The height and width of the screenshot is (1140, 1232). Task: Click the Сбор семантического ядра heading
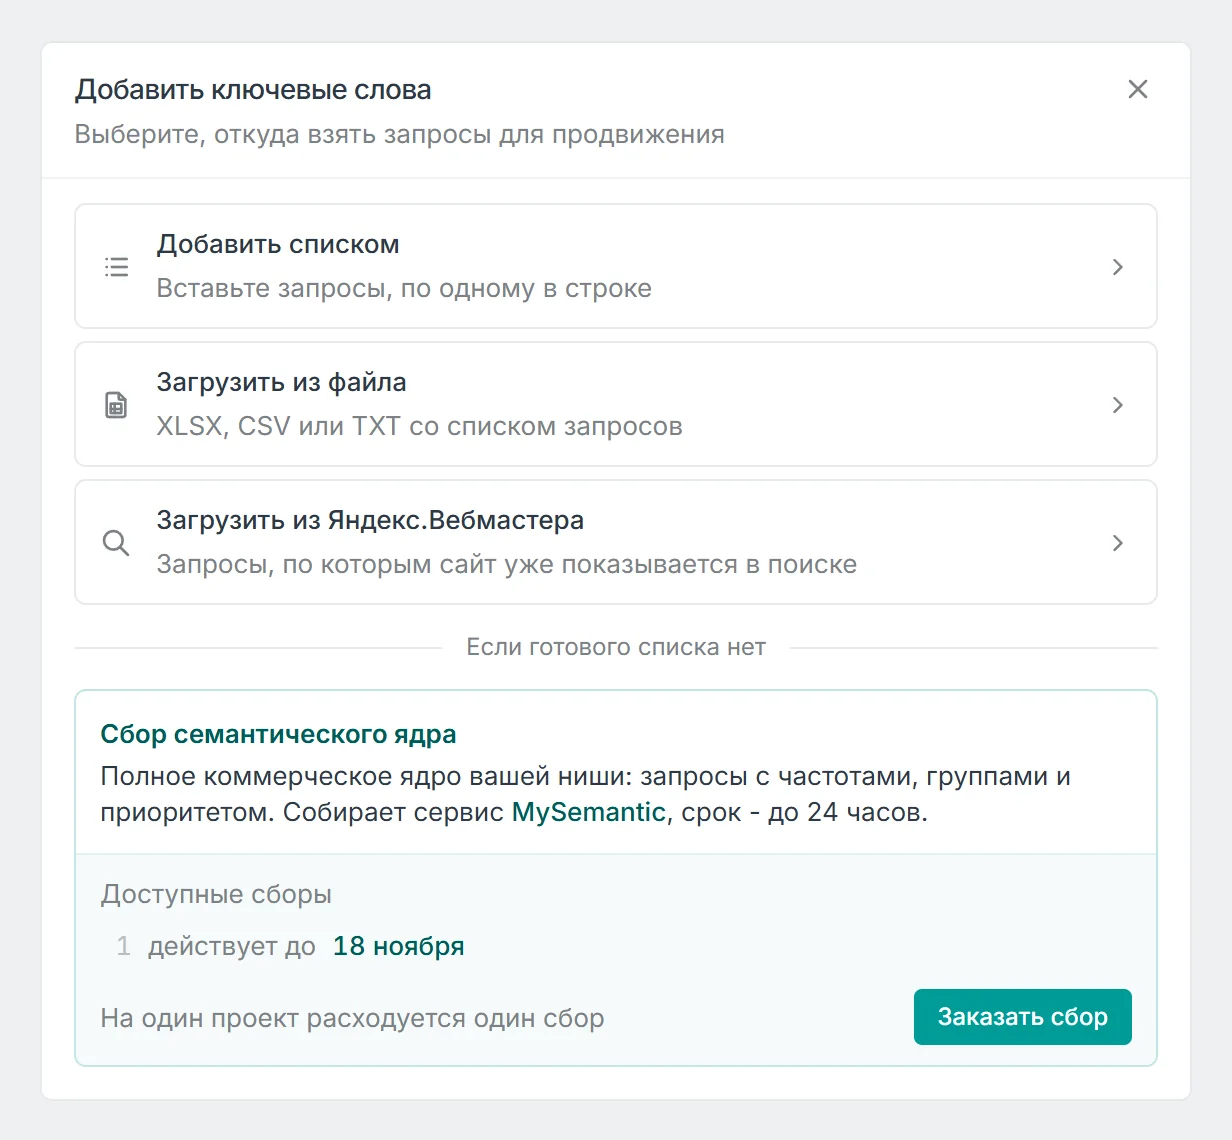(x=278, y=734)
